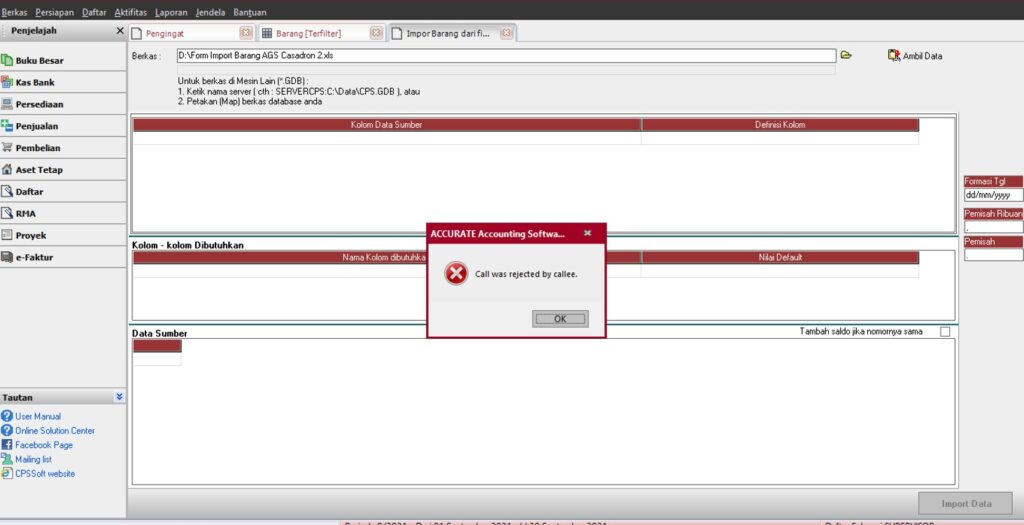Open Buku Besar in explorer sidebar
This screenshot has width=1024, height=525.
(x=63, y=61)
